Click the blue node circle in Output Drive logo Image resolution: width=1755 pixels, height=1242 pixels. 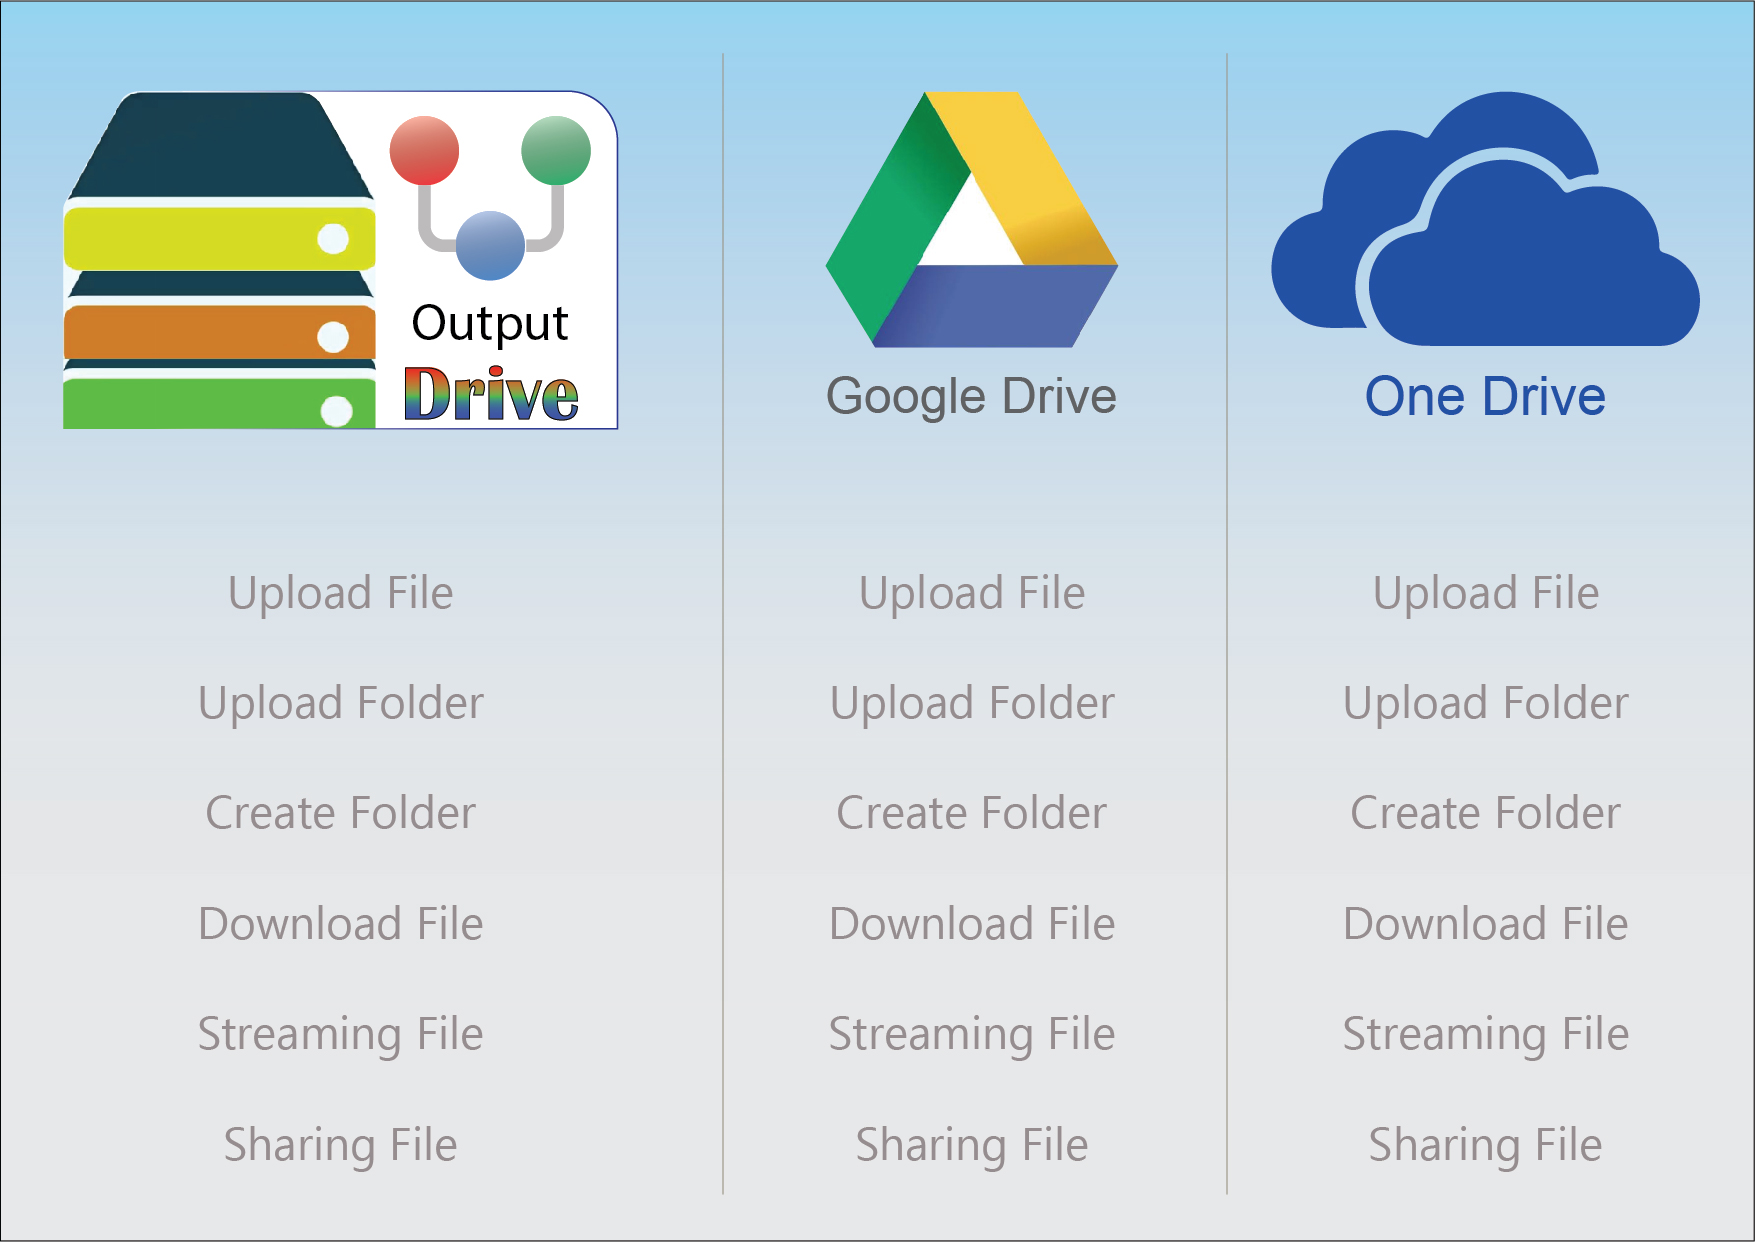490,245
